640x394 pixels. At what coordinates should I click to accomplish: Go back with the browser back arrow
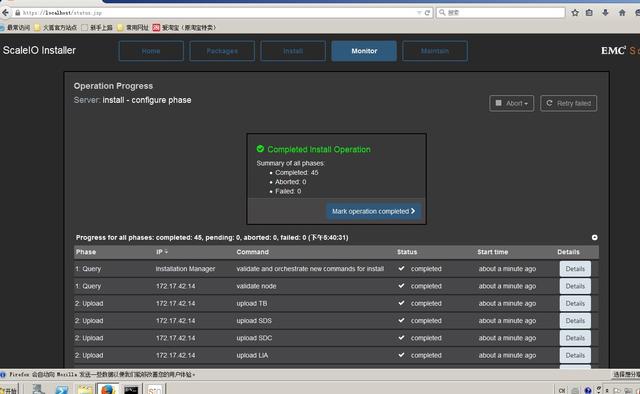pos(5,13)
